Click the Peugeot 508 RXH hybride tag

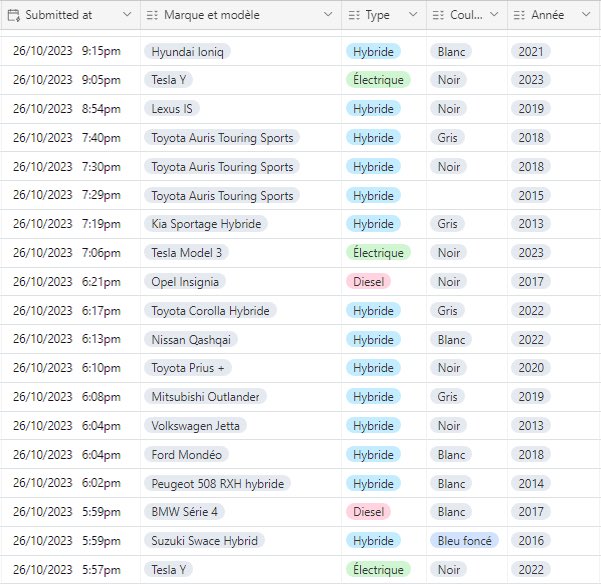tap(218, 484)
